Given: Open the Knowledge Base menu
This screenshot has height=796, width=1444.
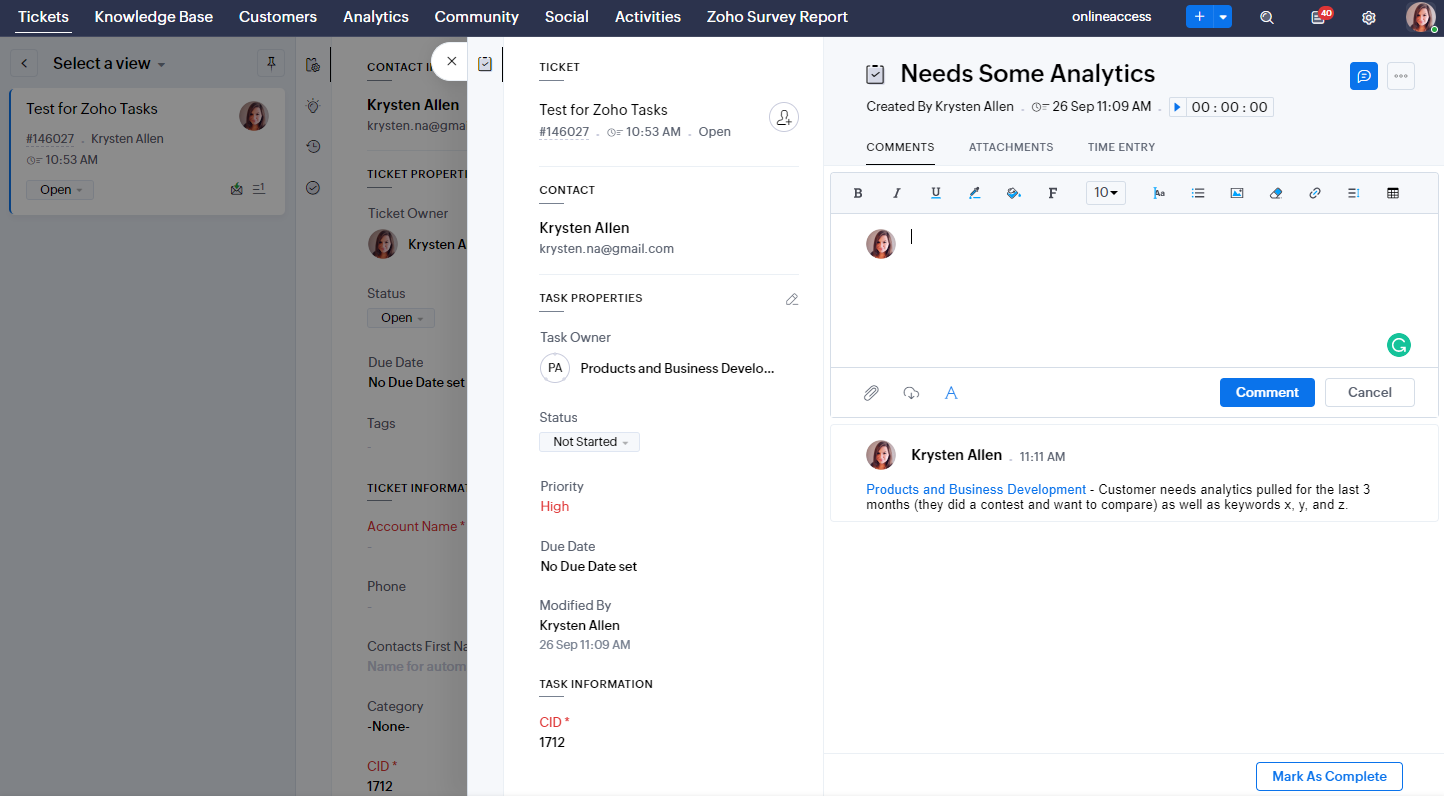Looking at the screenshot, I should pyautogui.click(x=154, y=17).
